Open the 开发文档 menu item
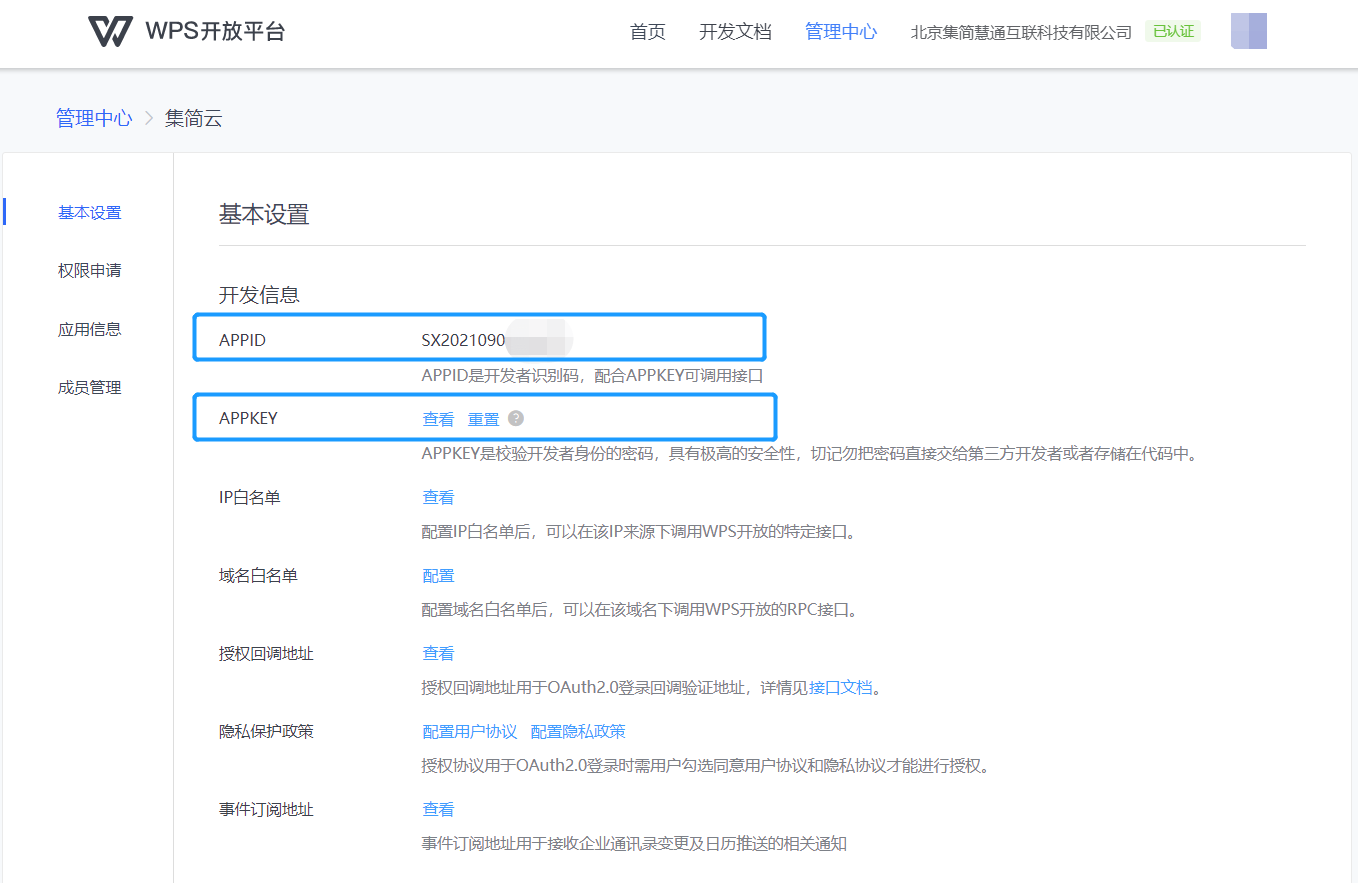Viewport: 1358px width, 883px height. point(735,31)
